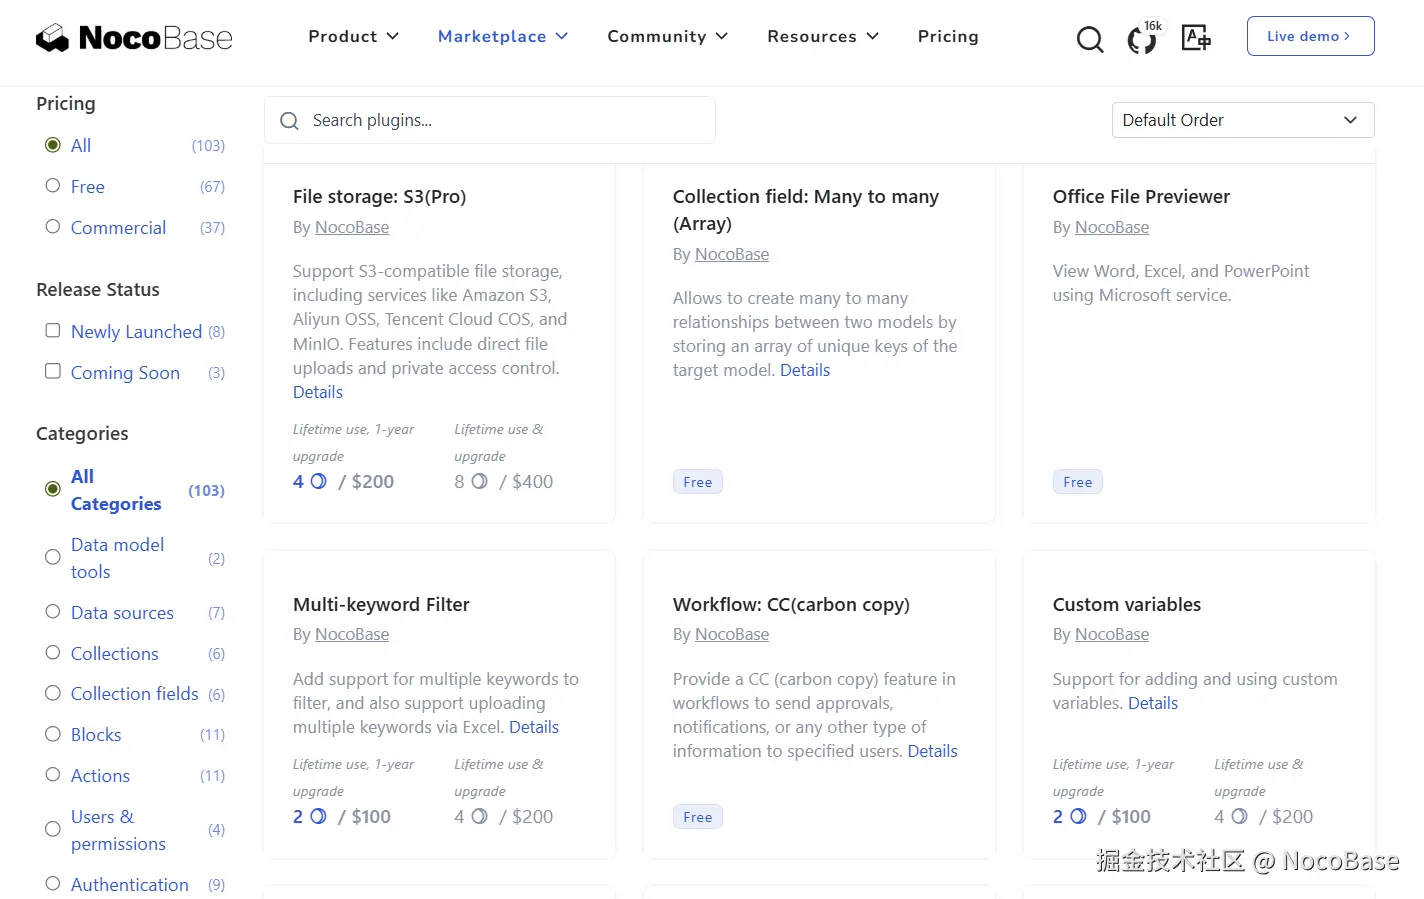Open the Pricing page from navbar
This screenshot has height=899, width=1424.
(948, 36)
